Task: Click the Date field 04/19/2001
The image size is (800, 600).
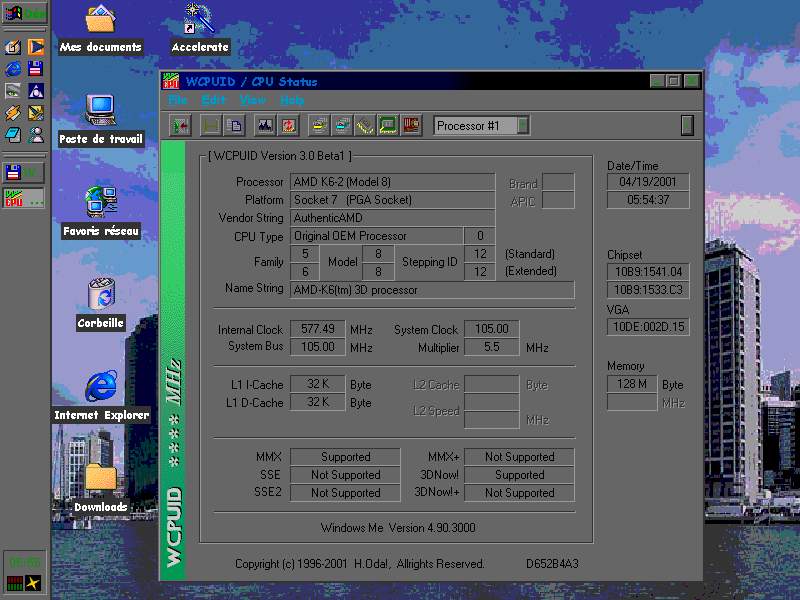Action: (648, 182)
